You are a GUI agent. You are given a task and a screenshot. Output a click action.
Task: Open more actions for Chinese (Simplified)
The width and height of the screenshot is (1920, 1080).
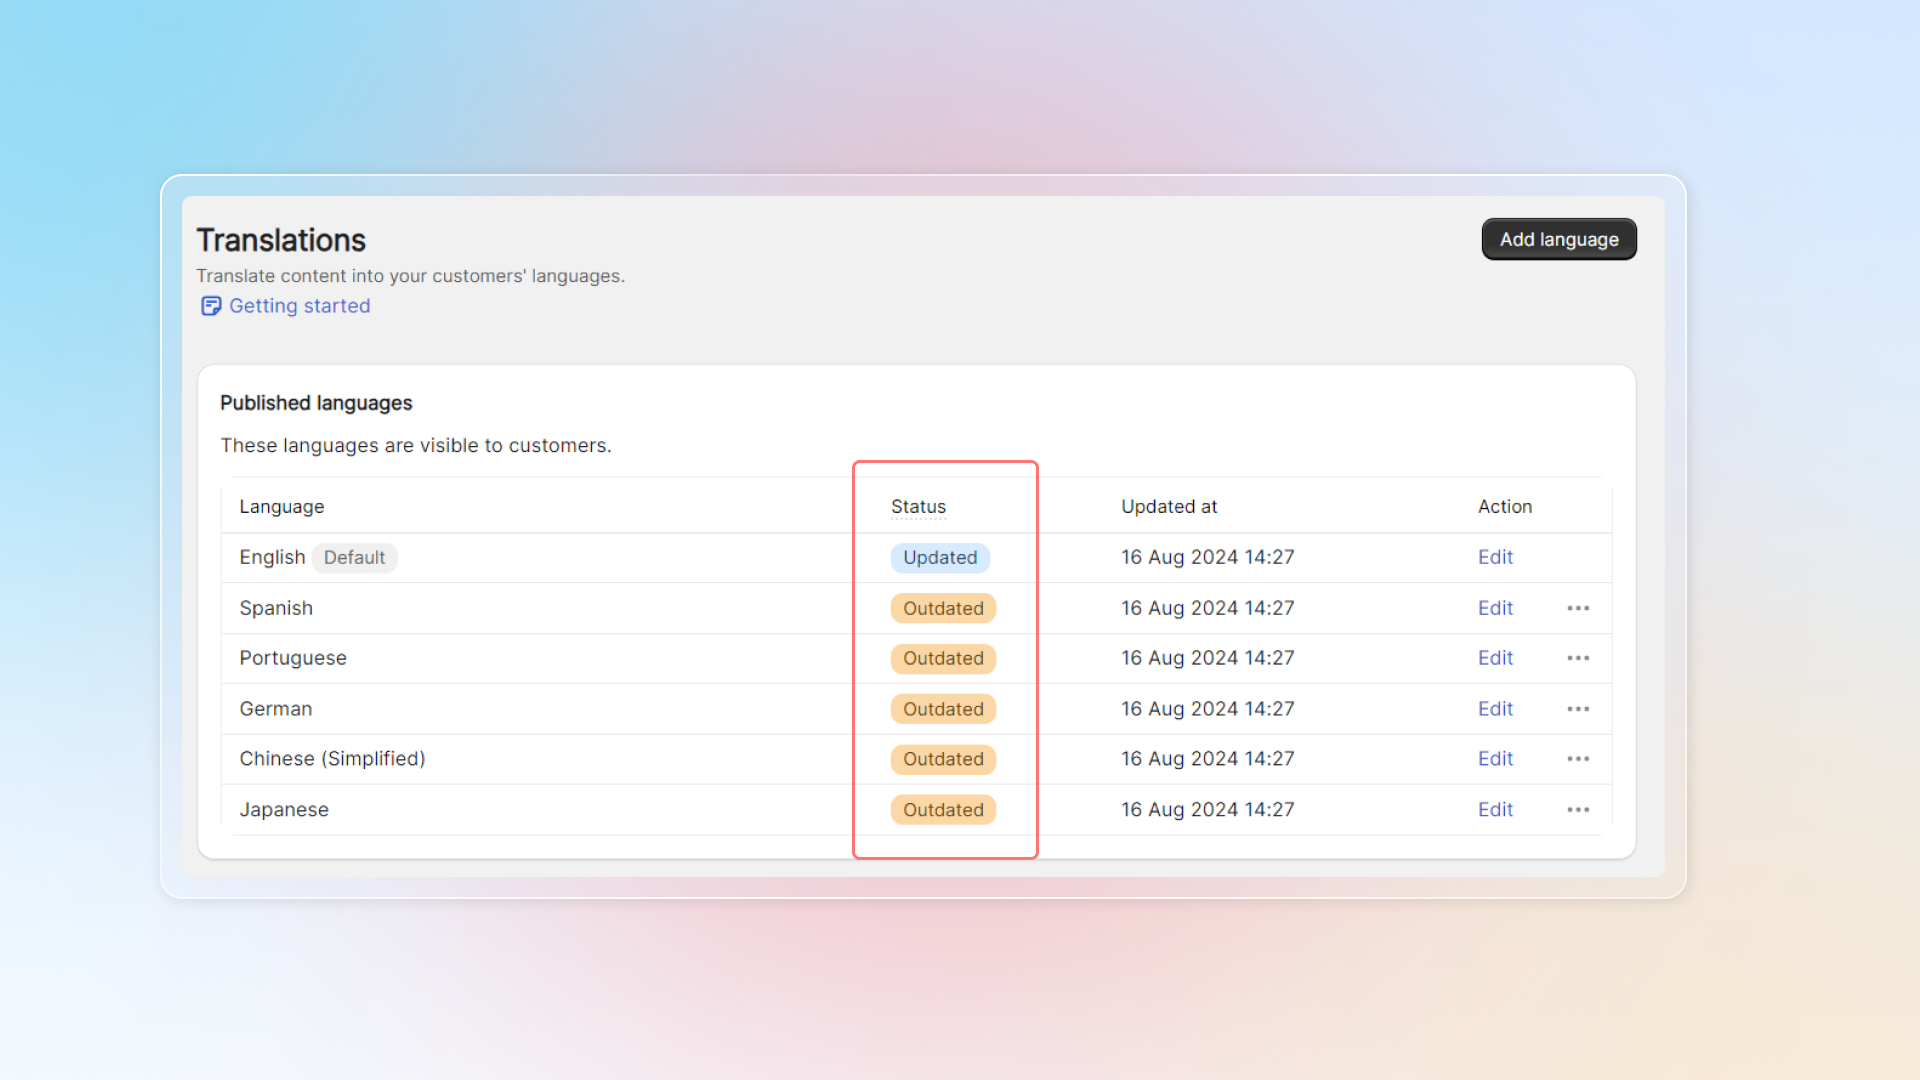point(1578,759)
